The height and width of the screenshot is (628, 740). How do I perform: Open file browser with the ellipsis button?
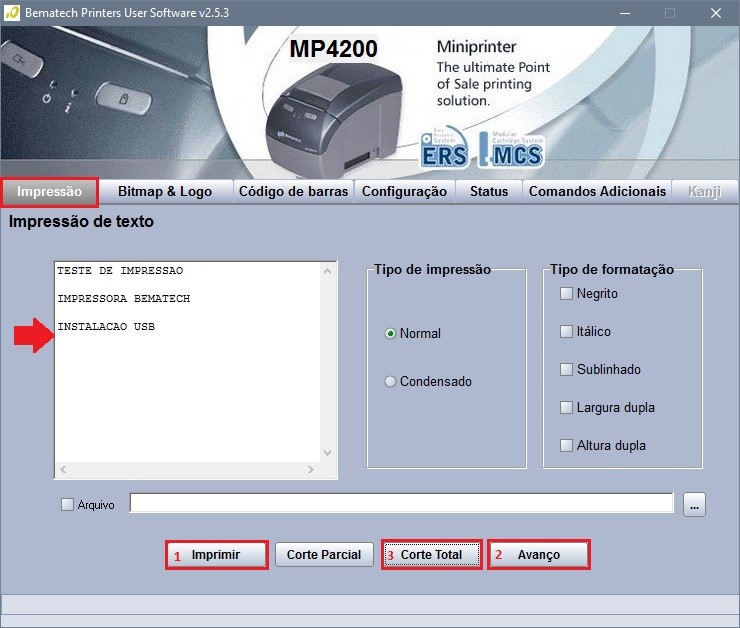(x=695, y=505)
